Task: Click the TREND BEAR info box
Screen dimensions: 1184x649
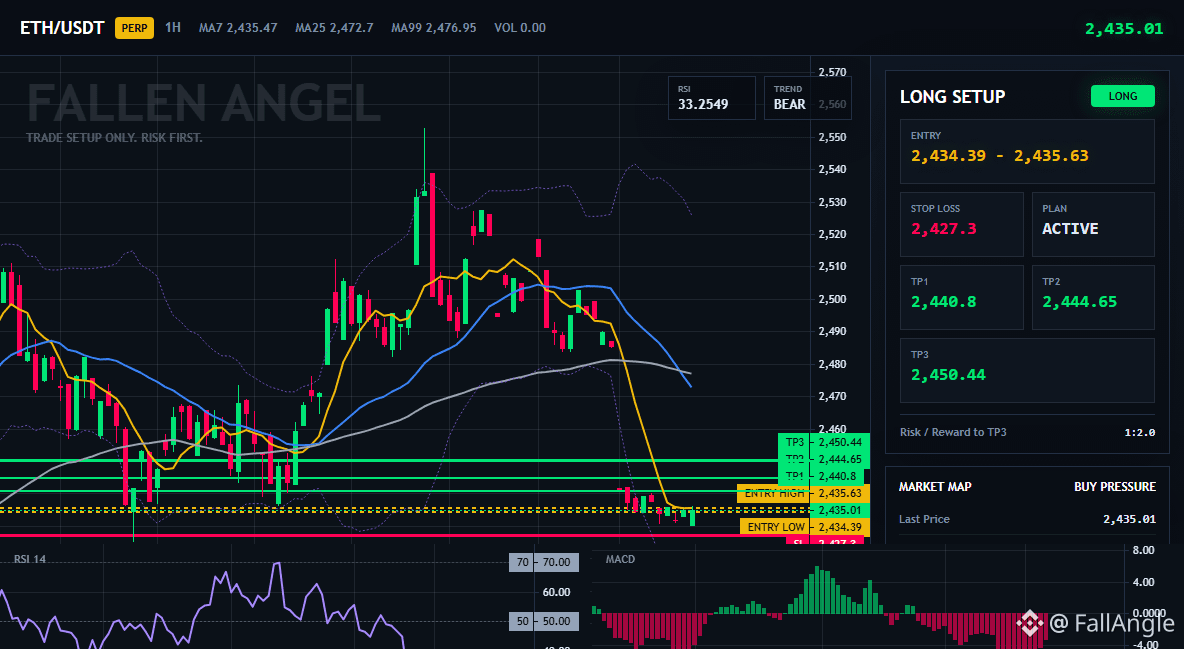Action: tap(807, 97)
